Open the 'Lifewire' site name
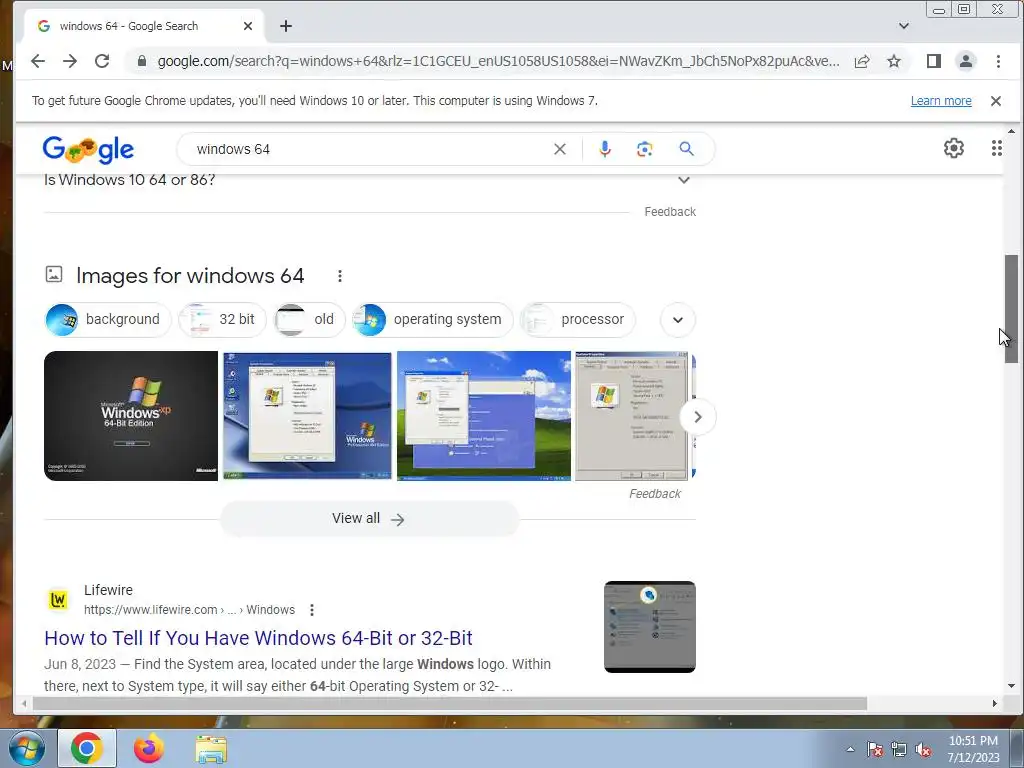The width and height of the screenshot is (1024, 768). (108, 590)
